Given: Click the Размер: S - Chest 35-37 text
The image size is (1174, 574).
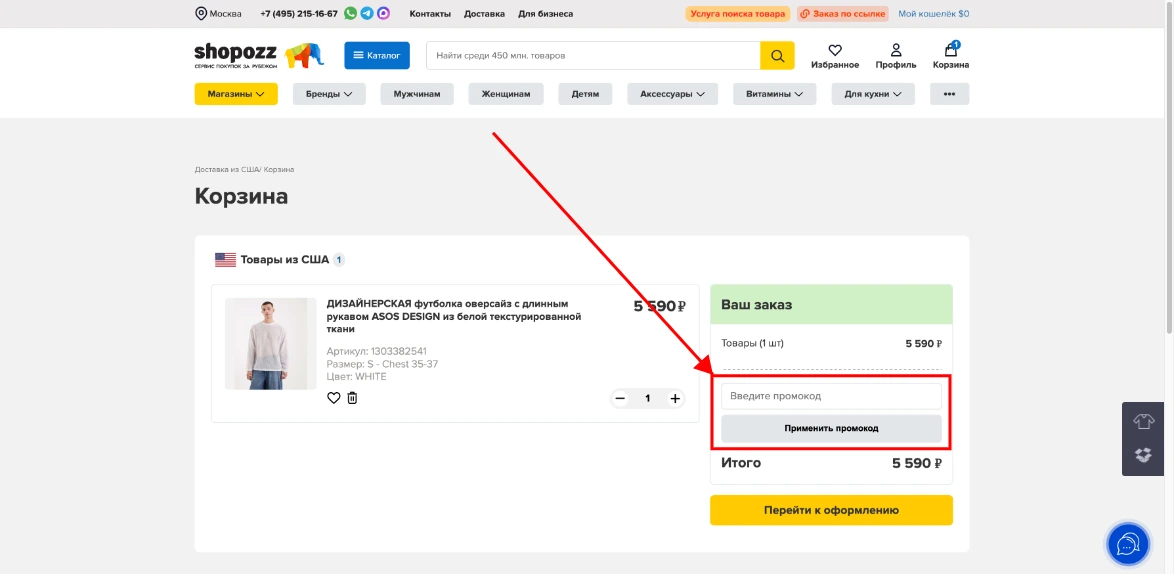Looking at the screenshot, I should point(383,364).
